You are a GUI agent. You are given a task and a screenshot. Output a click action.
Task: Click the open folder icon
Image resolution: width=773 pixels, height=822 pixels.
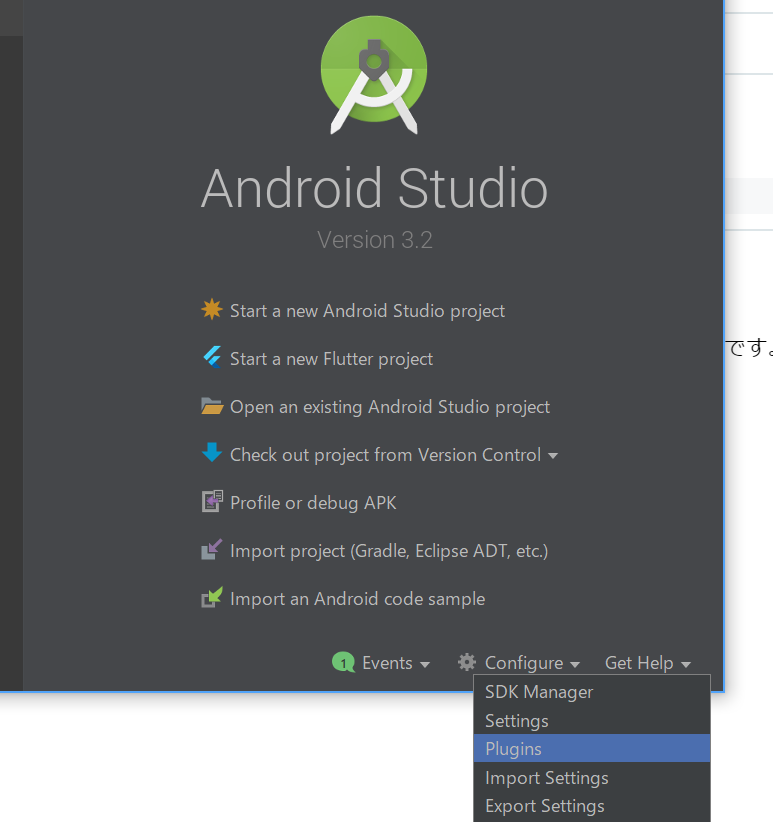click(x=212, y=406)
